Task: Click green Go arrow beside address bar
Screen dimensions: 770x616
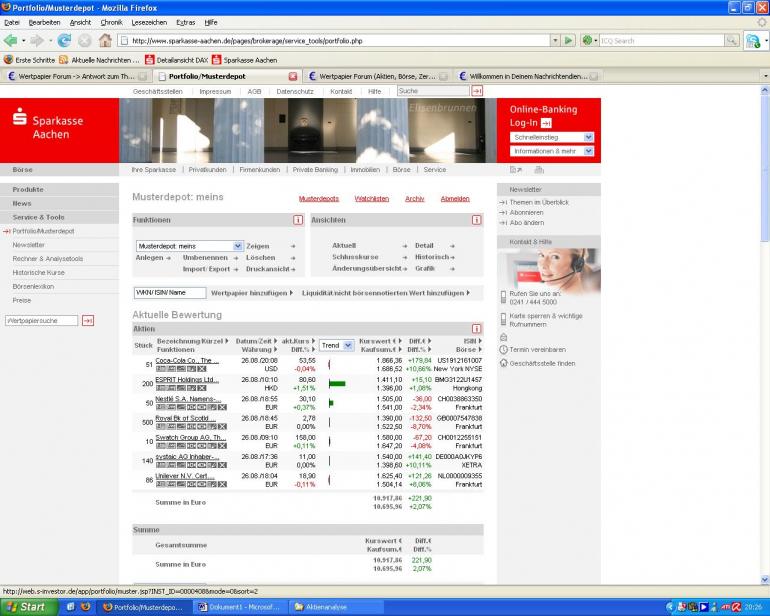Action: coord(568,40)
